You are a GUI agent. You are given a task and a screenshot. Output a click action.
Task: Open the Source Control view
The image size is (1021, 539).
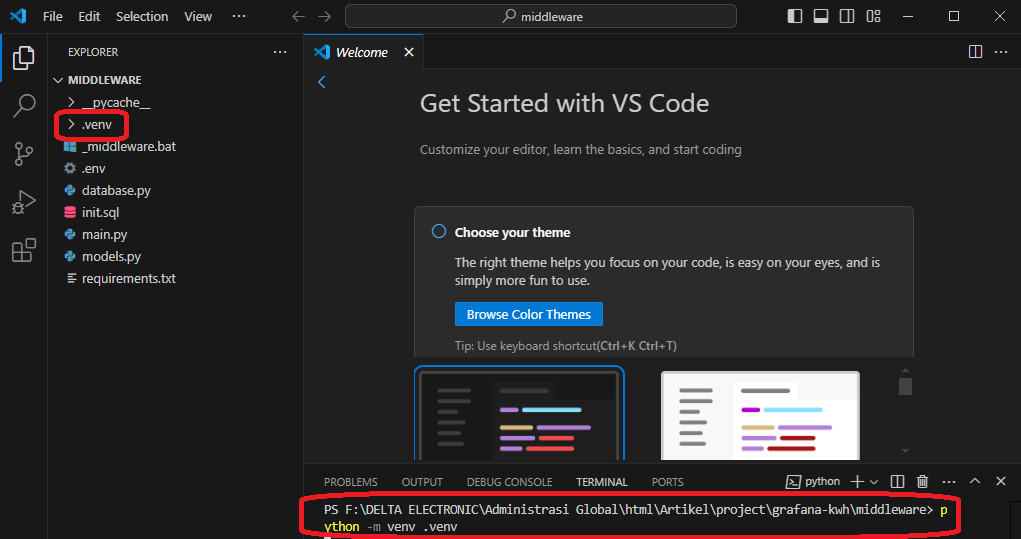pyautogui.click(x=24, y=154)
